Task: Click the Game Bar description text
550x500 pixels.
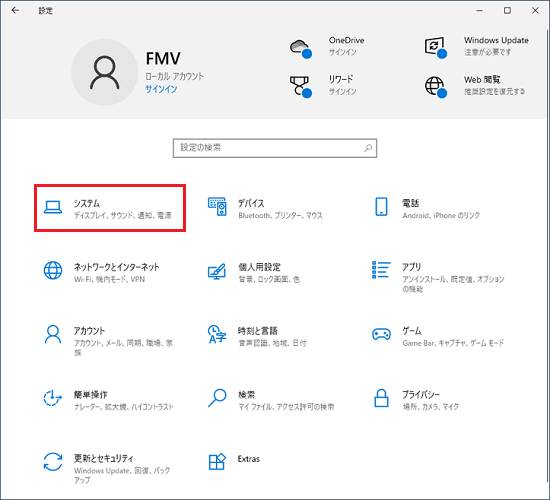Action: tap(453, 343)
